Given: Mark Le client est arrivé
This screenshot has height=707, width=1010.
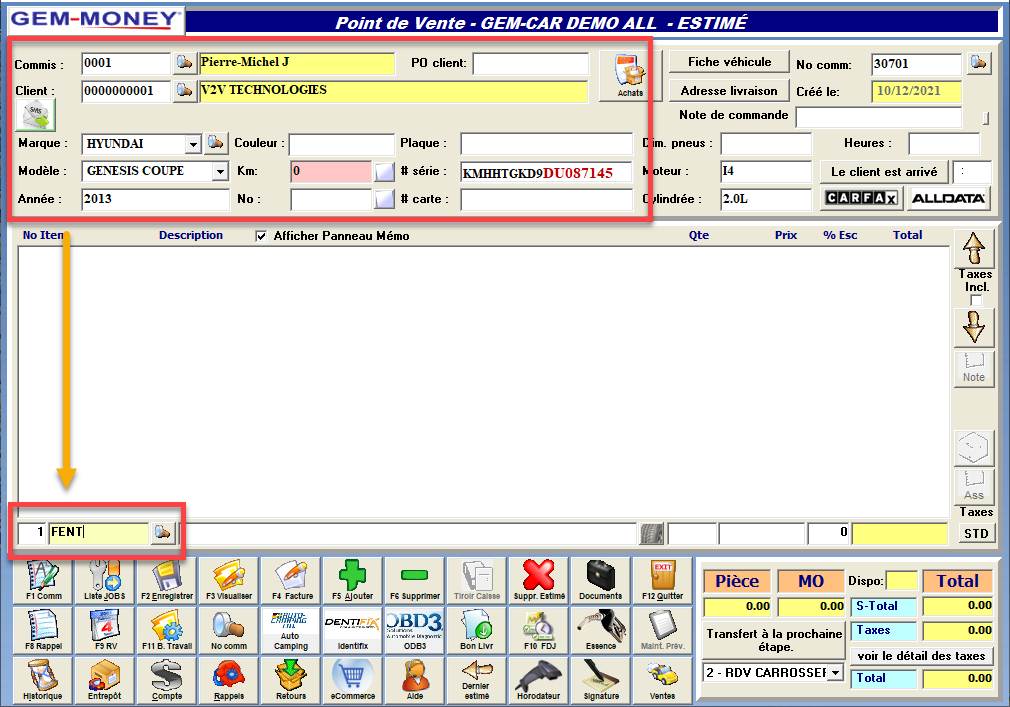Looking at the screenshot, I should pyautogui.click(x=884, y=172).
